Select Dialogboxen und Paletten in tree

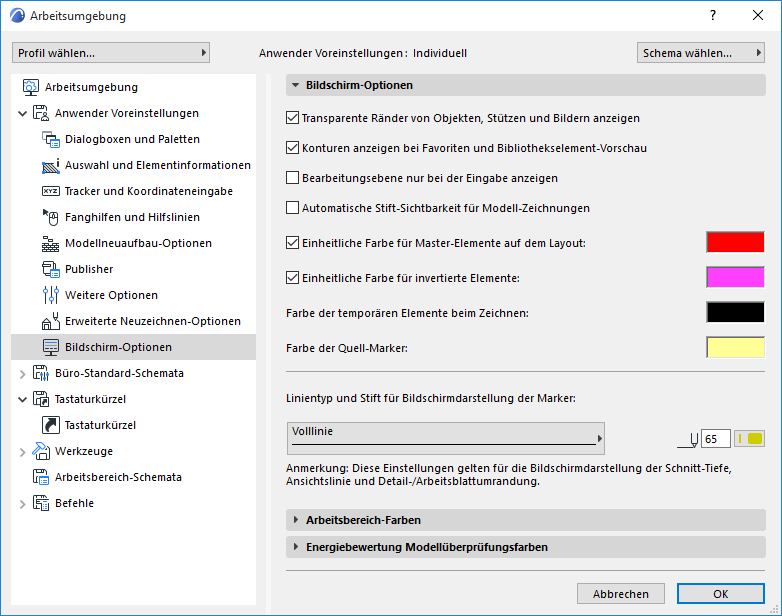(x=132, y=139)
